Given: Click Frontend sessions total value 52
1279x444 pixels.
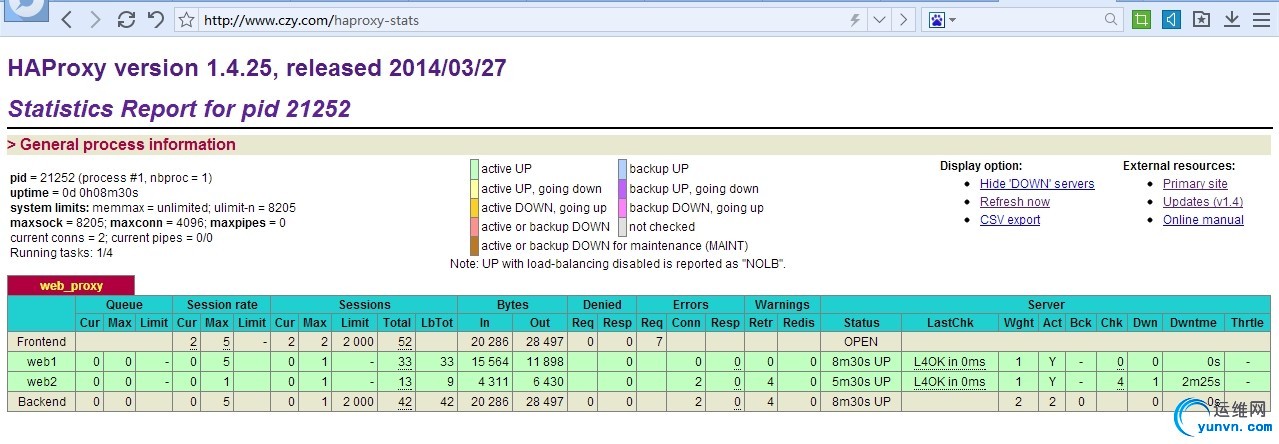Looking at the screenshot, I should (405, 343).
